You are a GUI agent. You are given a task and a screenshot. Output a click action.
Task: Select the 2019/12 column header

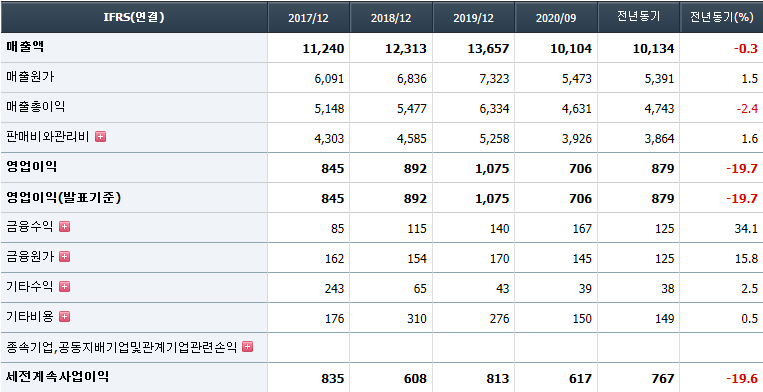[x=473, y=18]
